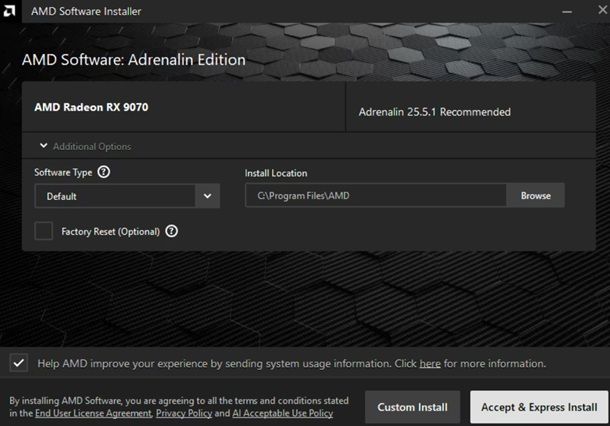610x426 pixels.
Task: Open the End User License Agreement link
Action: pyautogui.click(x=93, y=413)
